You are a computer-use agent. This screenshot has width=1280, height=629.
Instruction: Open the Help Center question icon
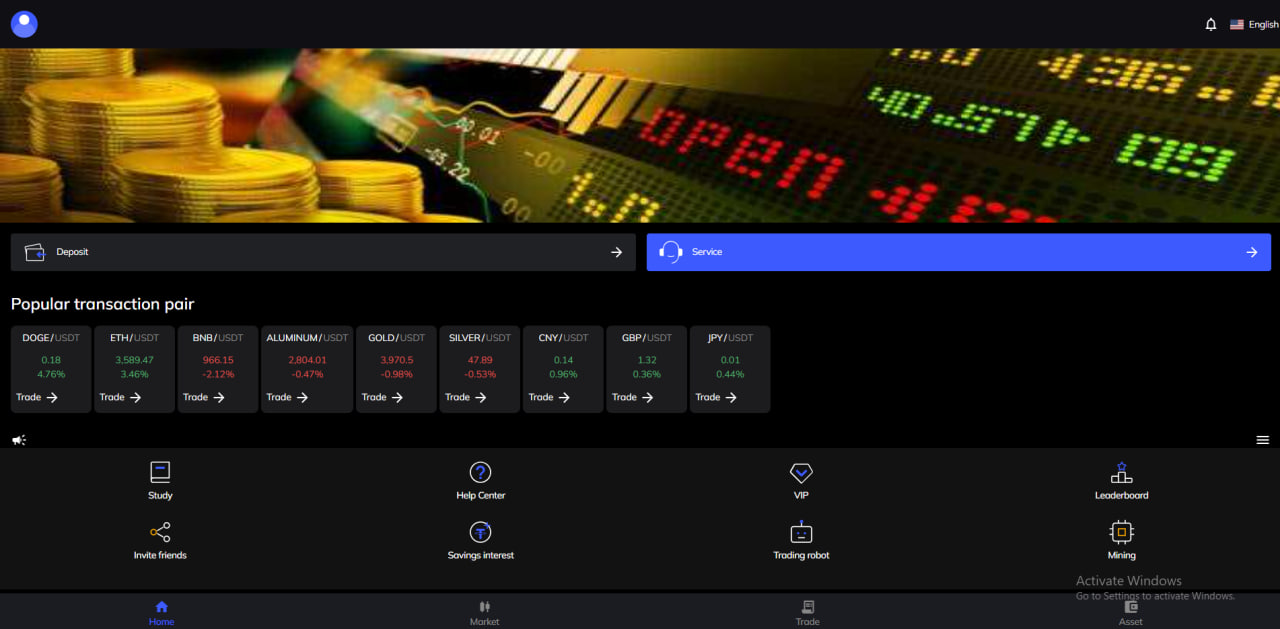point(480,473)
